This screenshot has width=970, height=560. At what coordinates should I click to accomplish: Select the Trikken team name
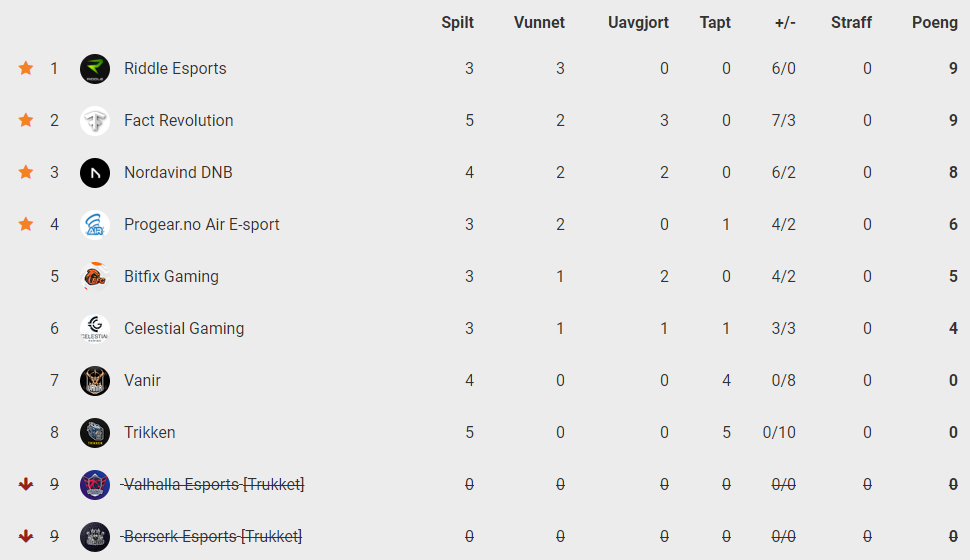click(x=150, y=433)
